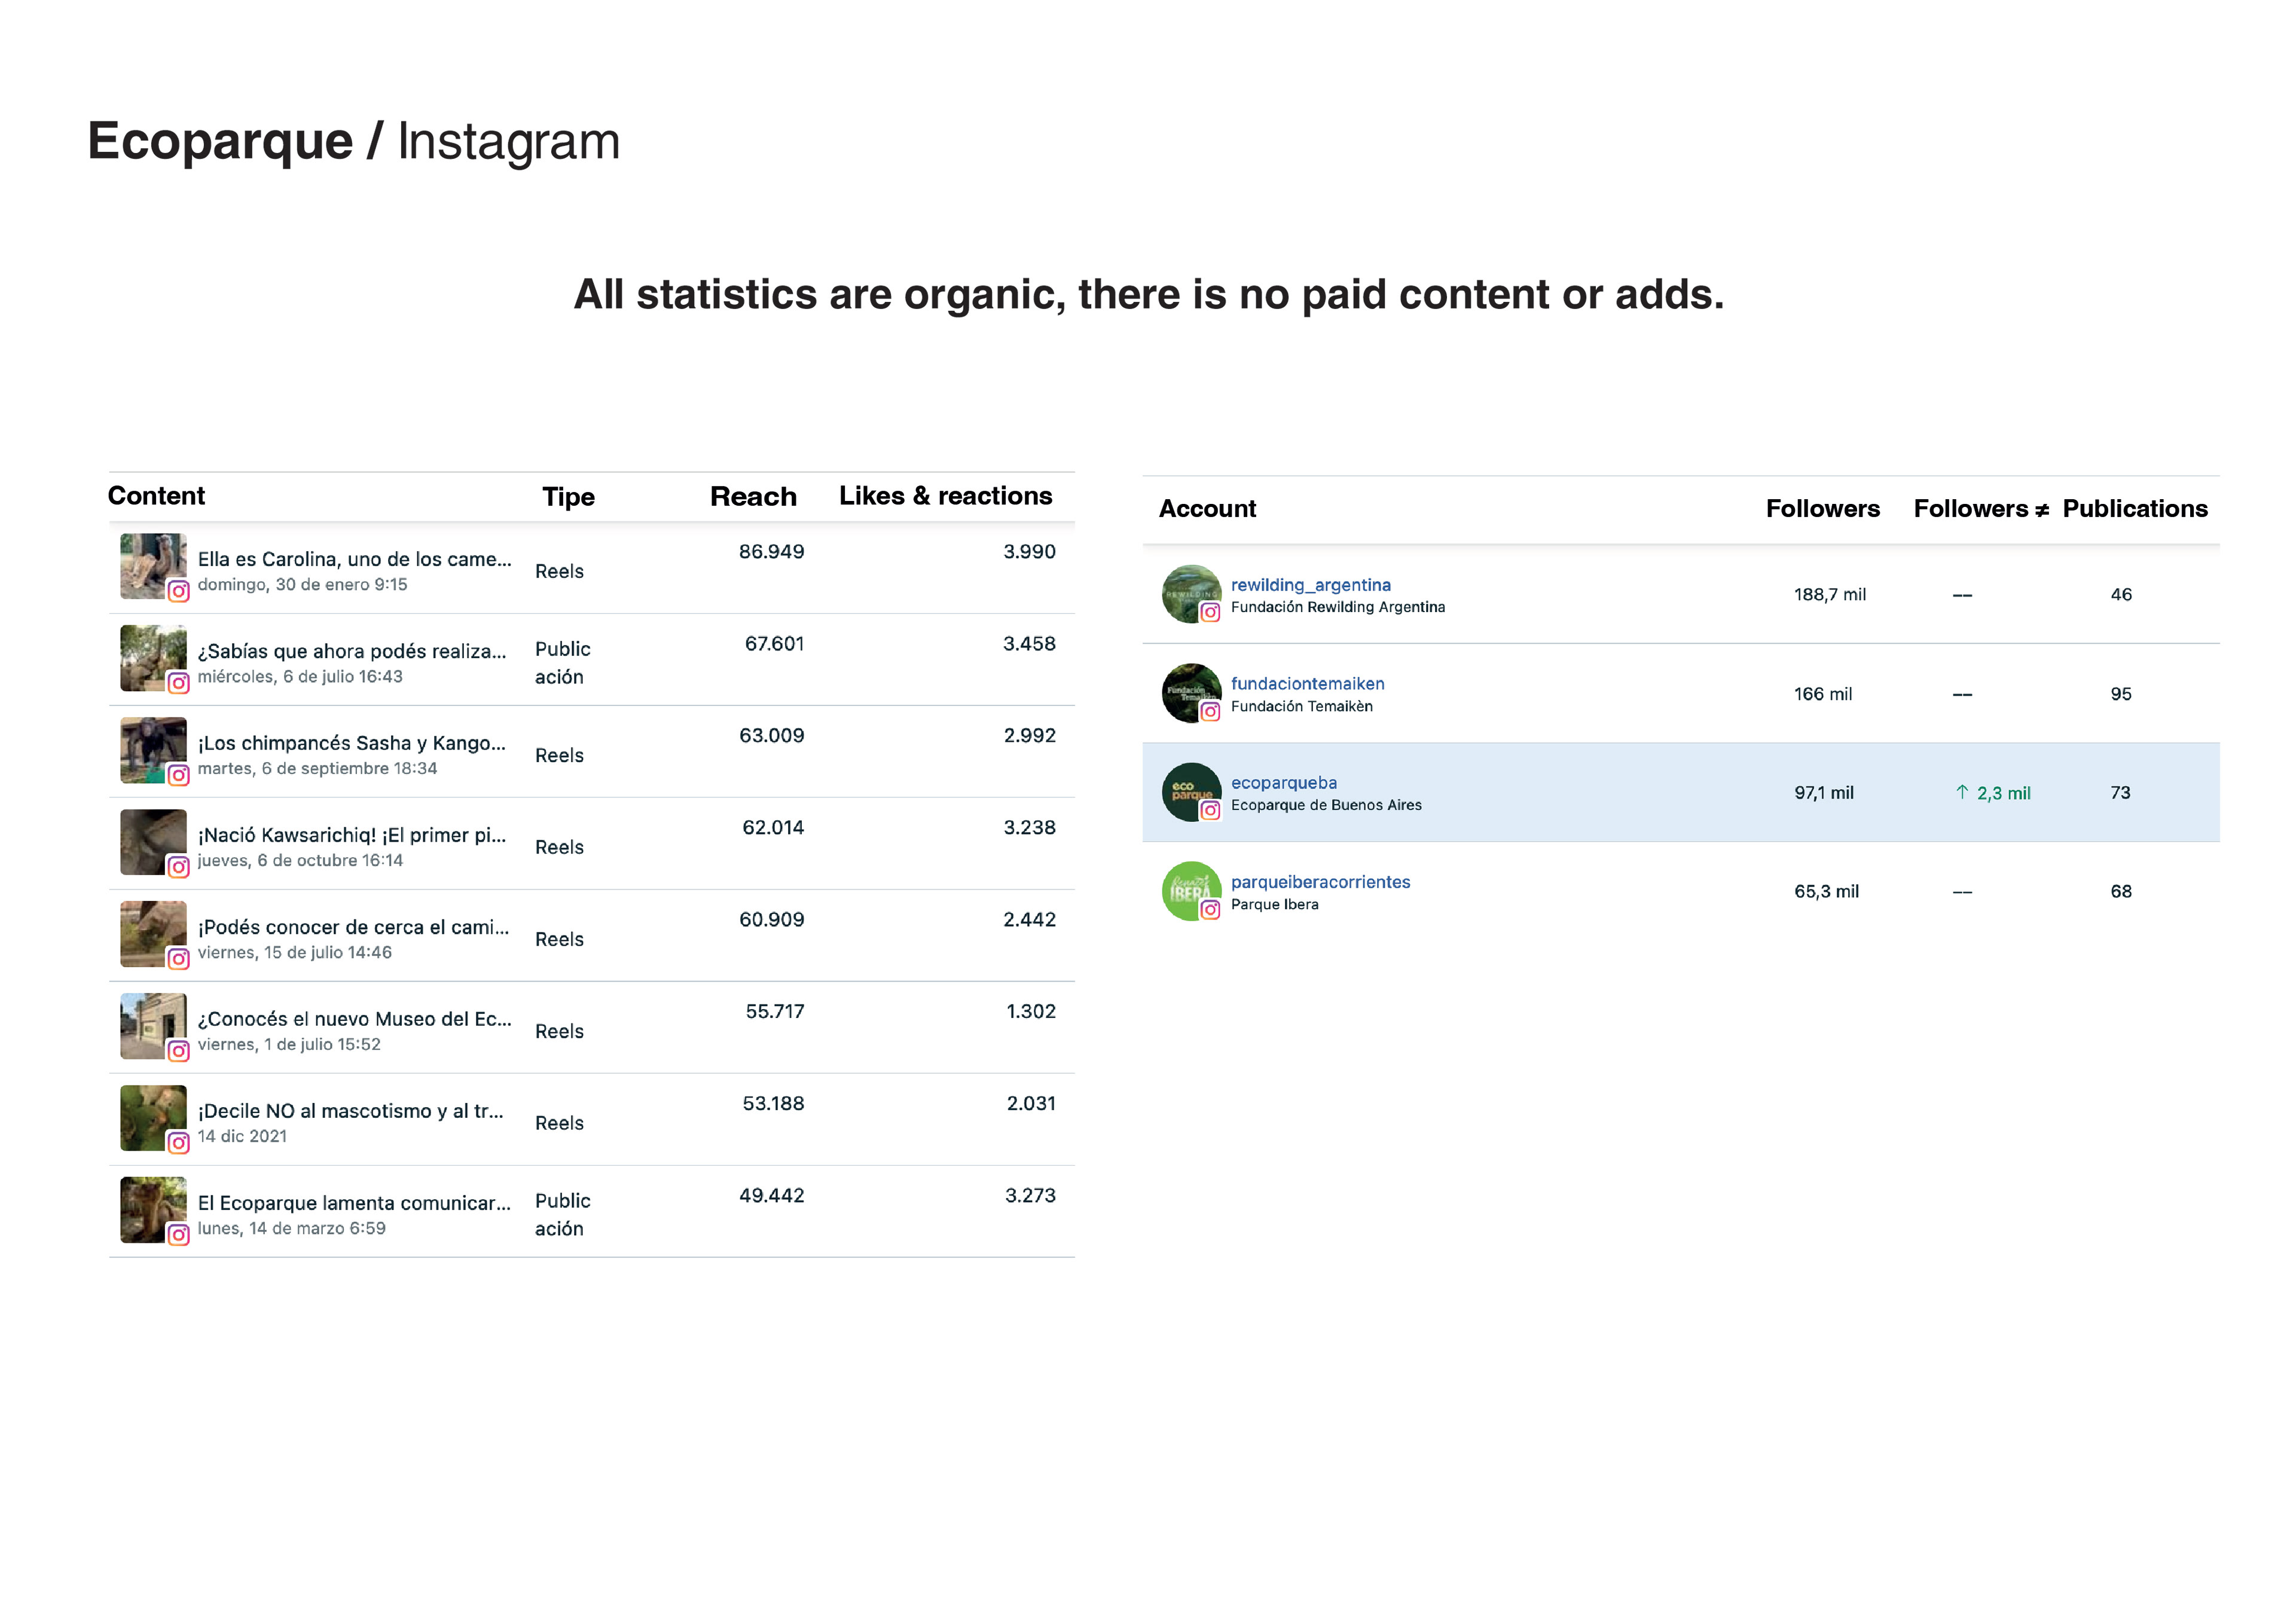Click Instagram badge on Carolina camel post

coord(178,591)
